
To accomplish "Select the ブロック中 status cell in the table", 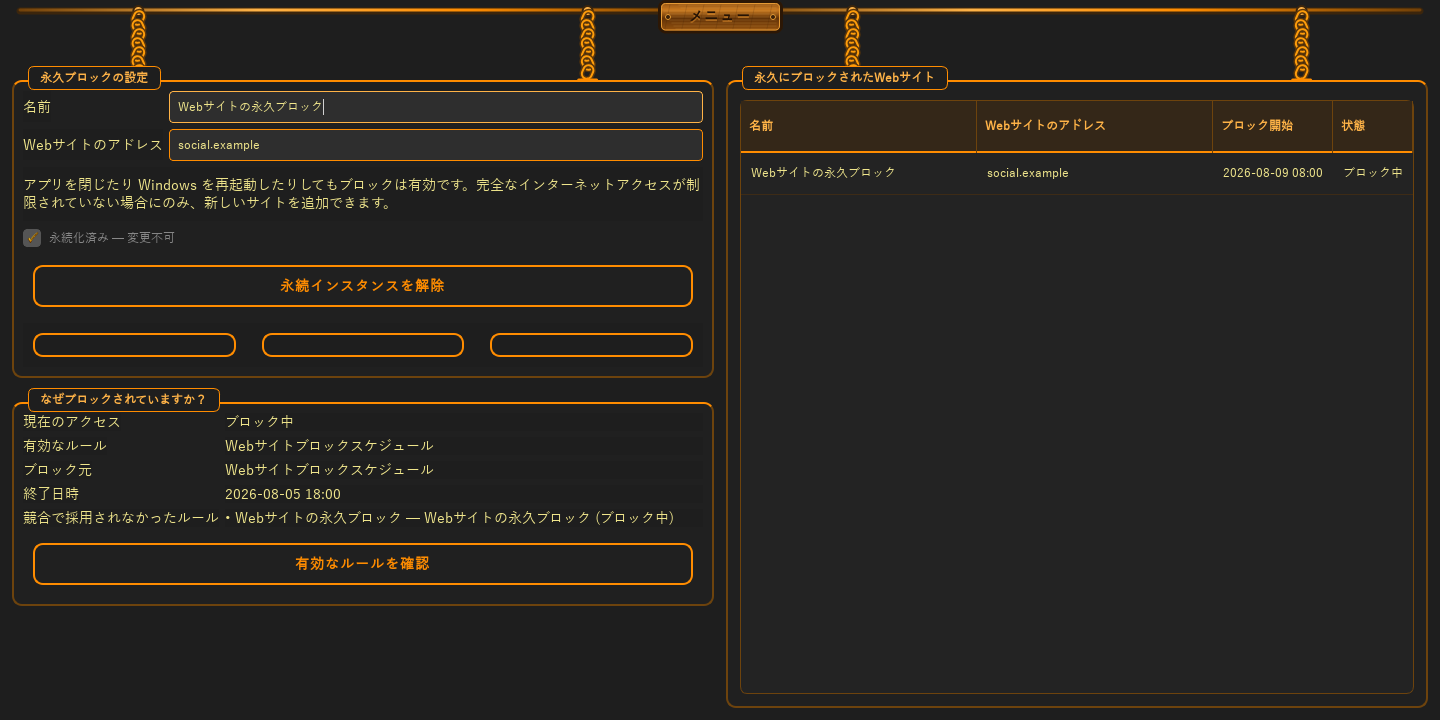I will 1373,173.
